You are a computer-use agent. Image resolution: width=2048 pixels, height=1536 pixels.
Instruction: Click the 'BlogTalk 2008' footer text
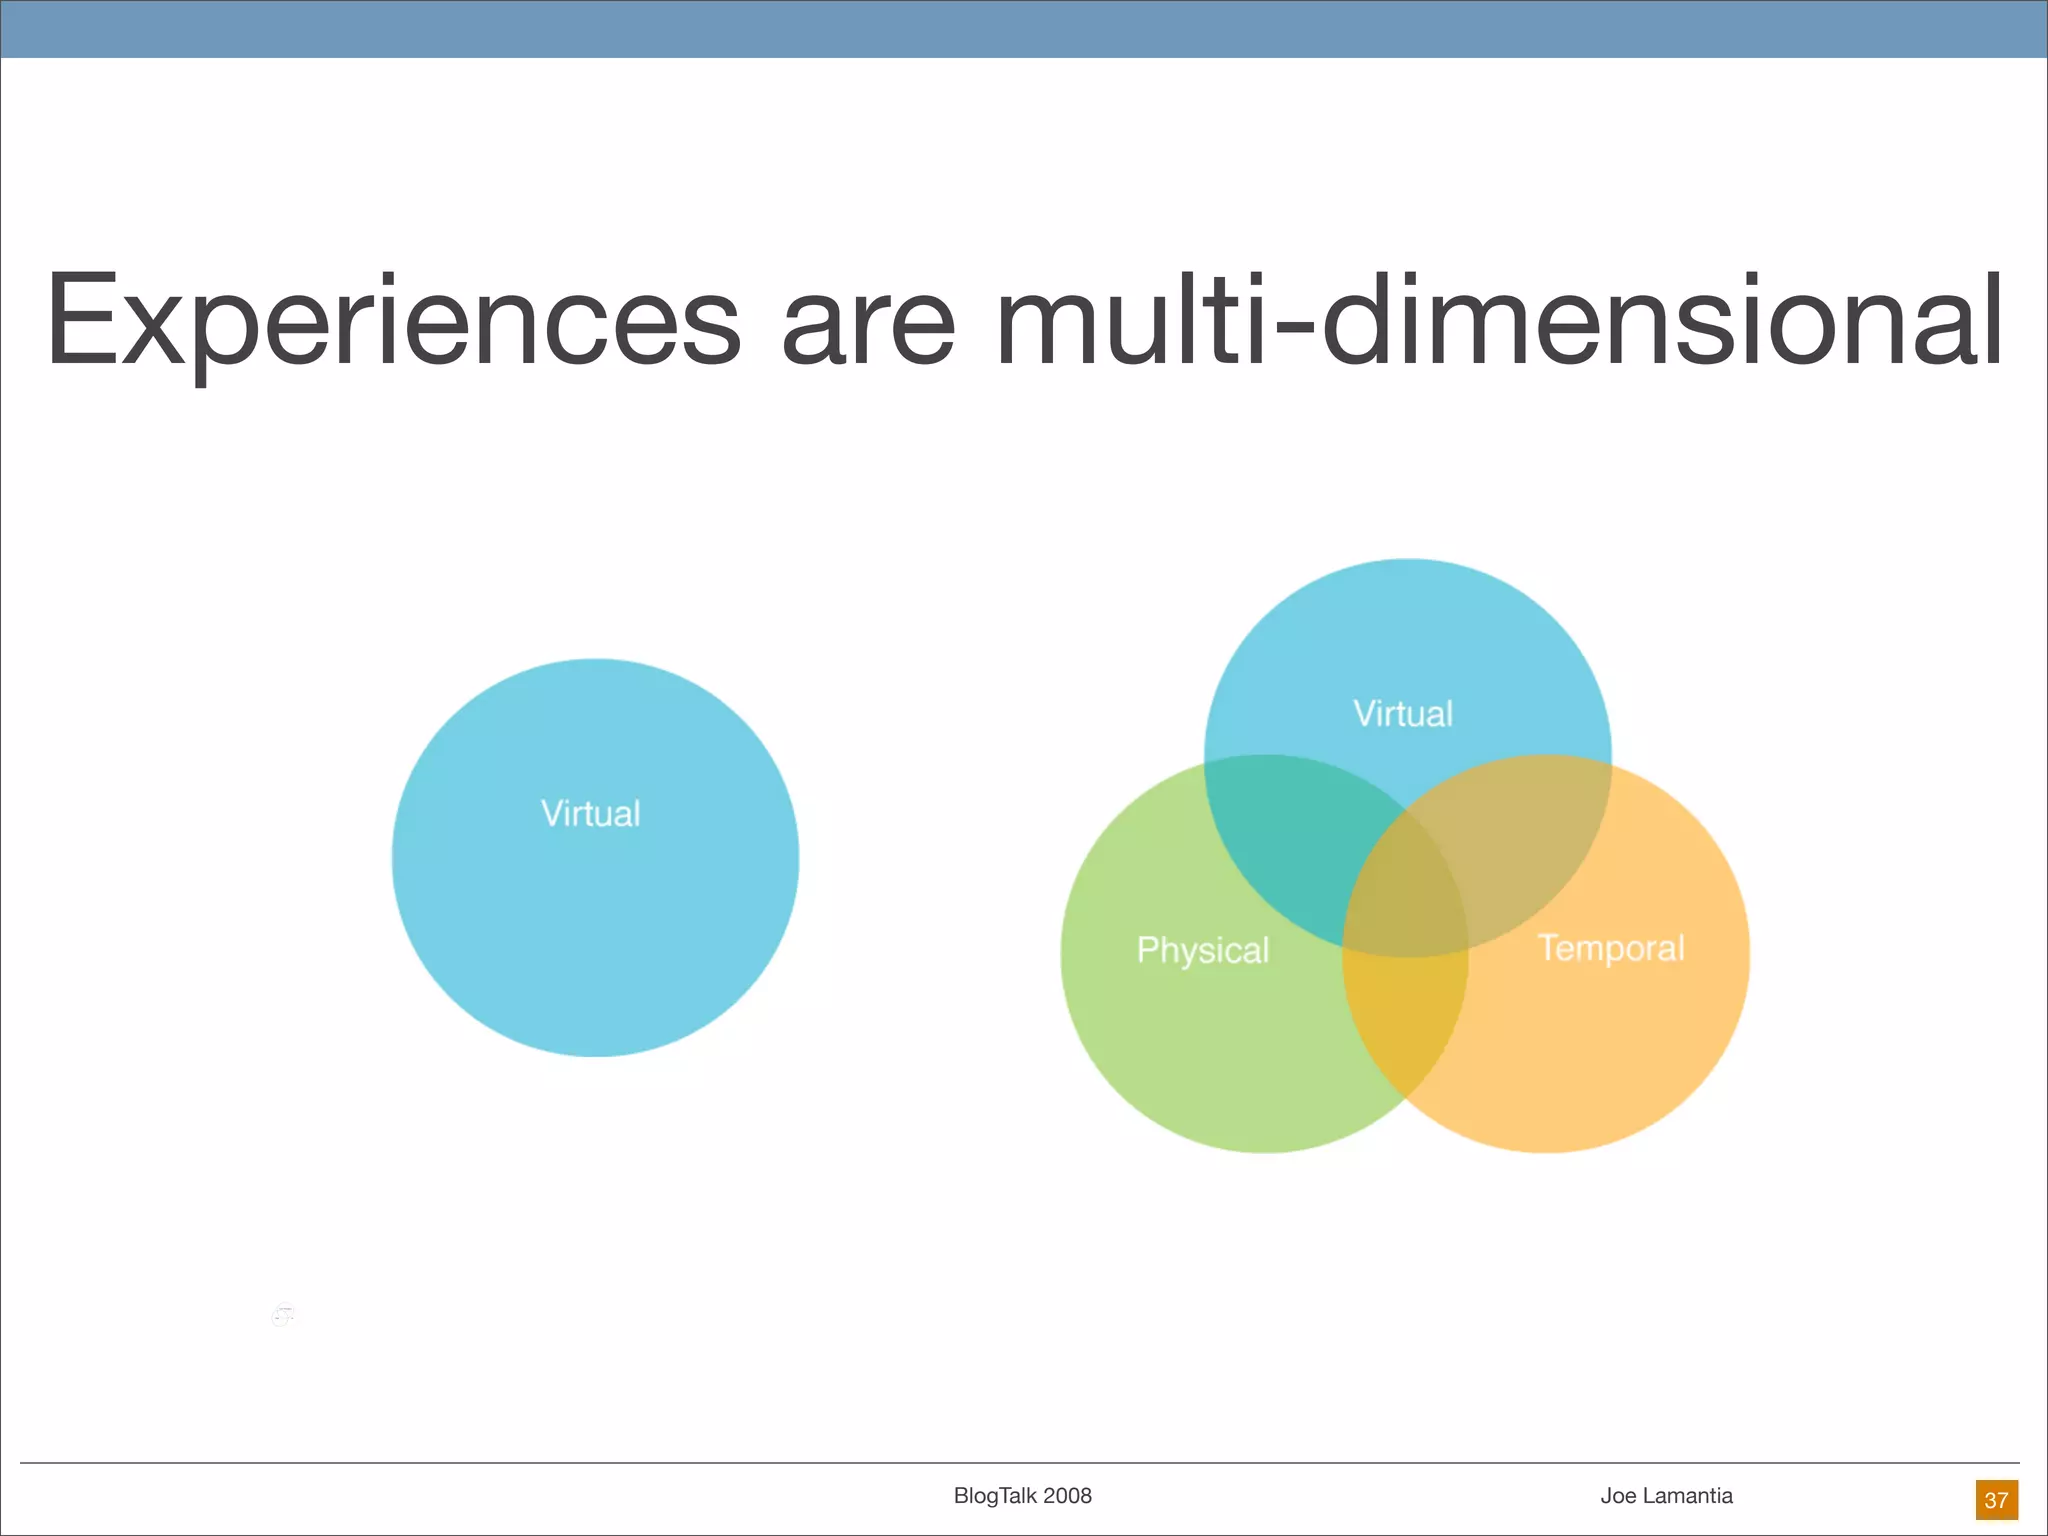coord(1022,1496)
